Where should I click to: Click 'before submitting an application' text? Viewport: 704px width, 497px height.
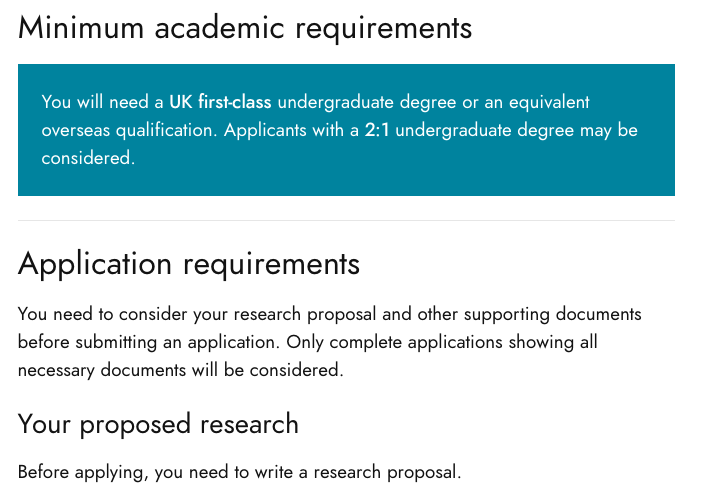(149, 342)
